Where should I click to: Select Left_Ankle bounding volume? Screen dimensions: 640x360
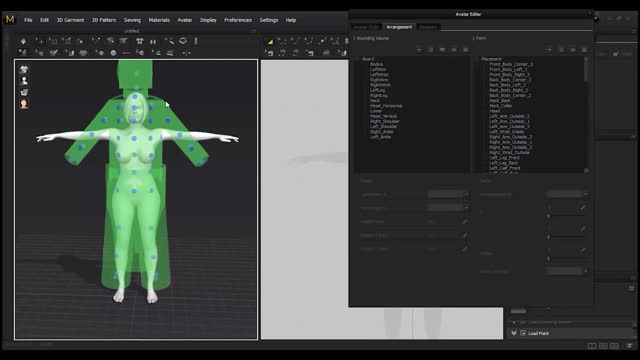[x=380, y=137]
